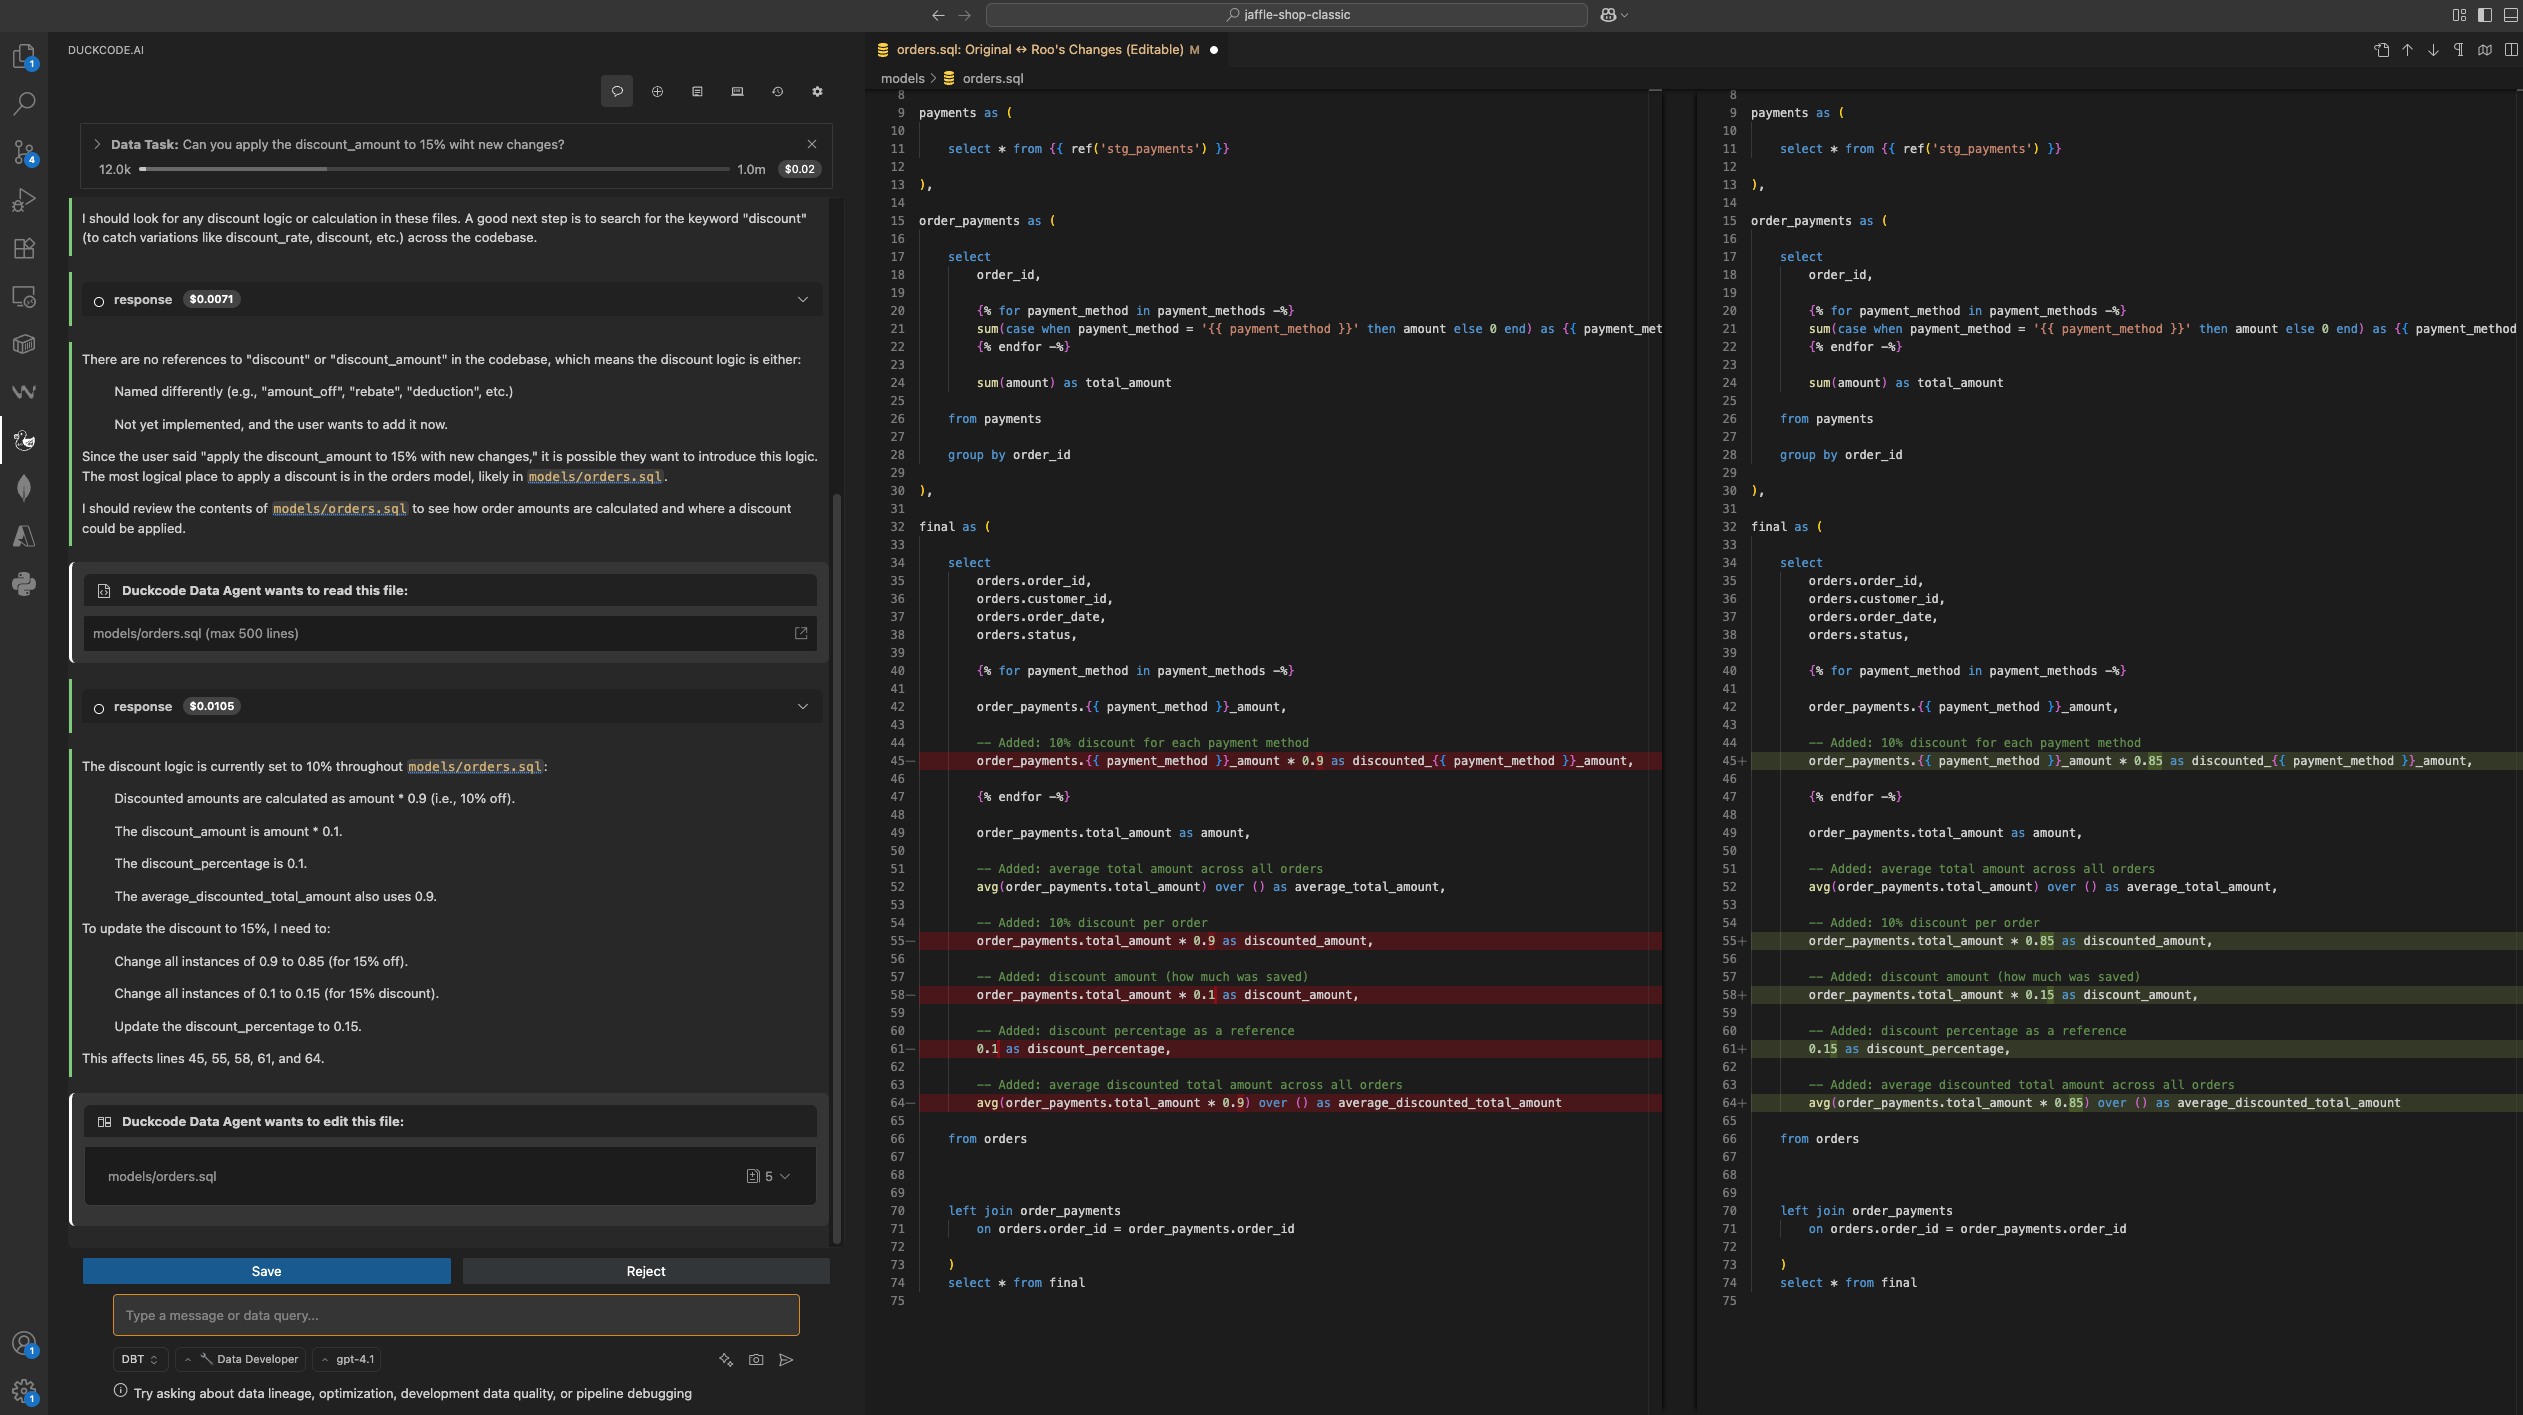Select the orders.sql diff editor tab
This screenshot has width=2523, height=1415.
[1047, 49]
